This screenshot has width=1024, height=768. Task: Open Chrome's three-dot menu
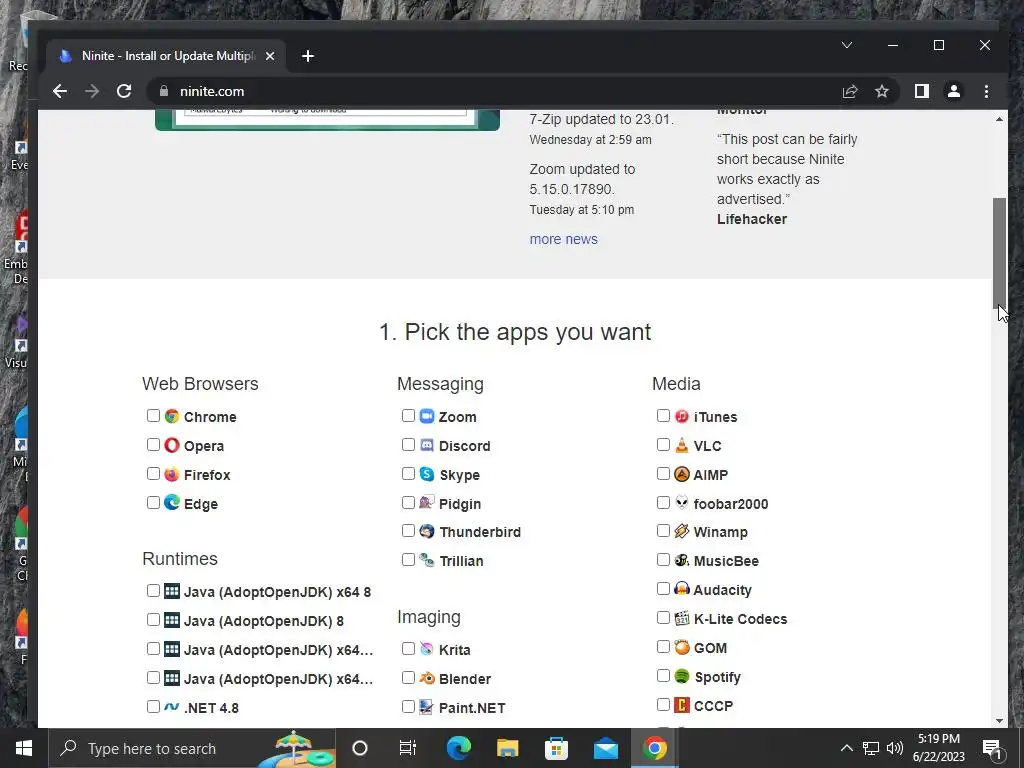[x=986, y=91]
